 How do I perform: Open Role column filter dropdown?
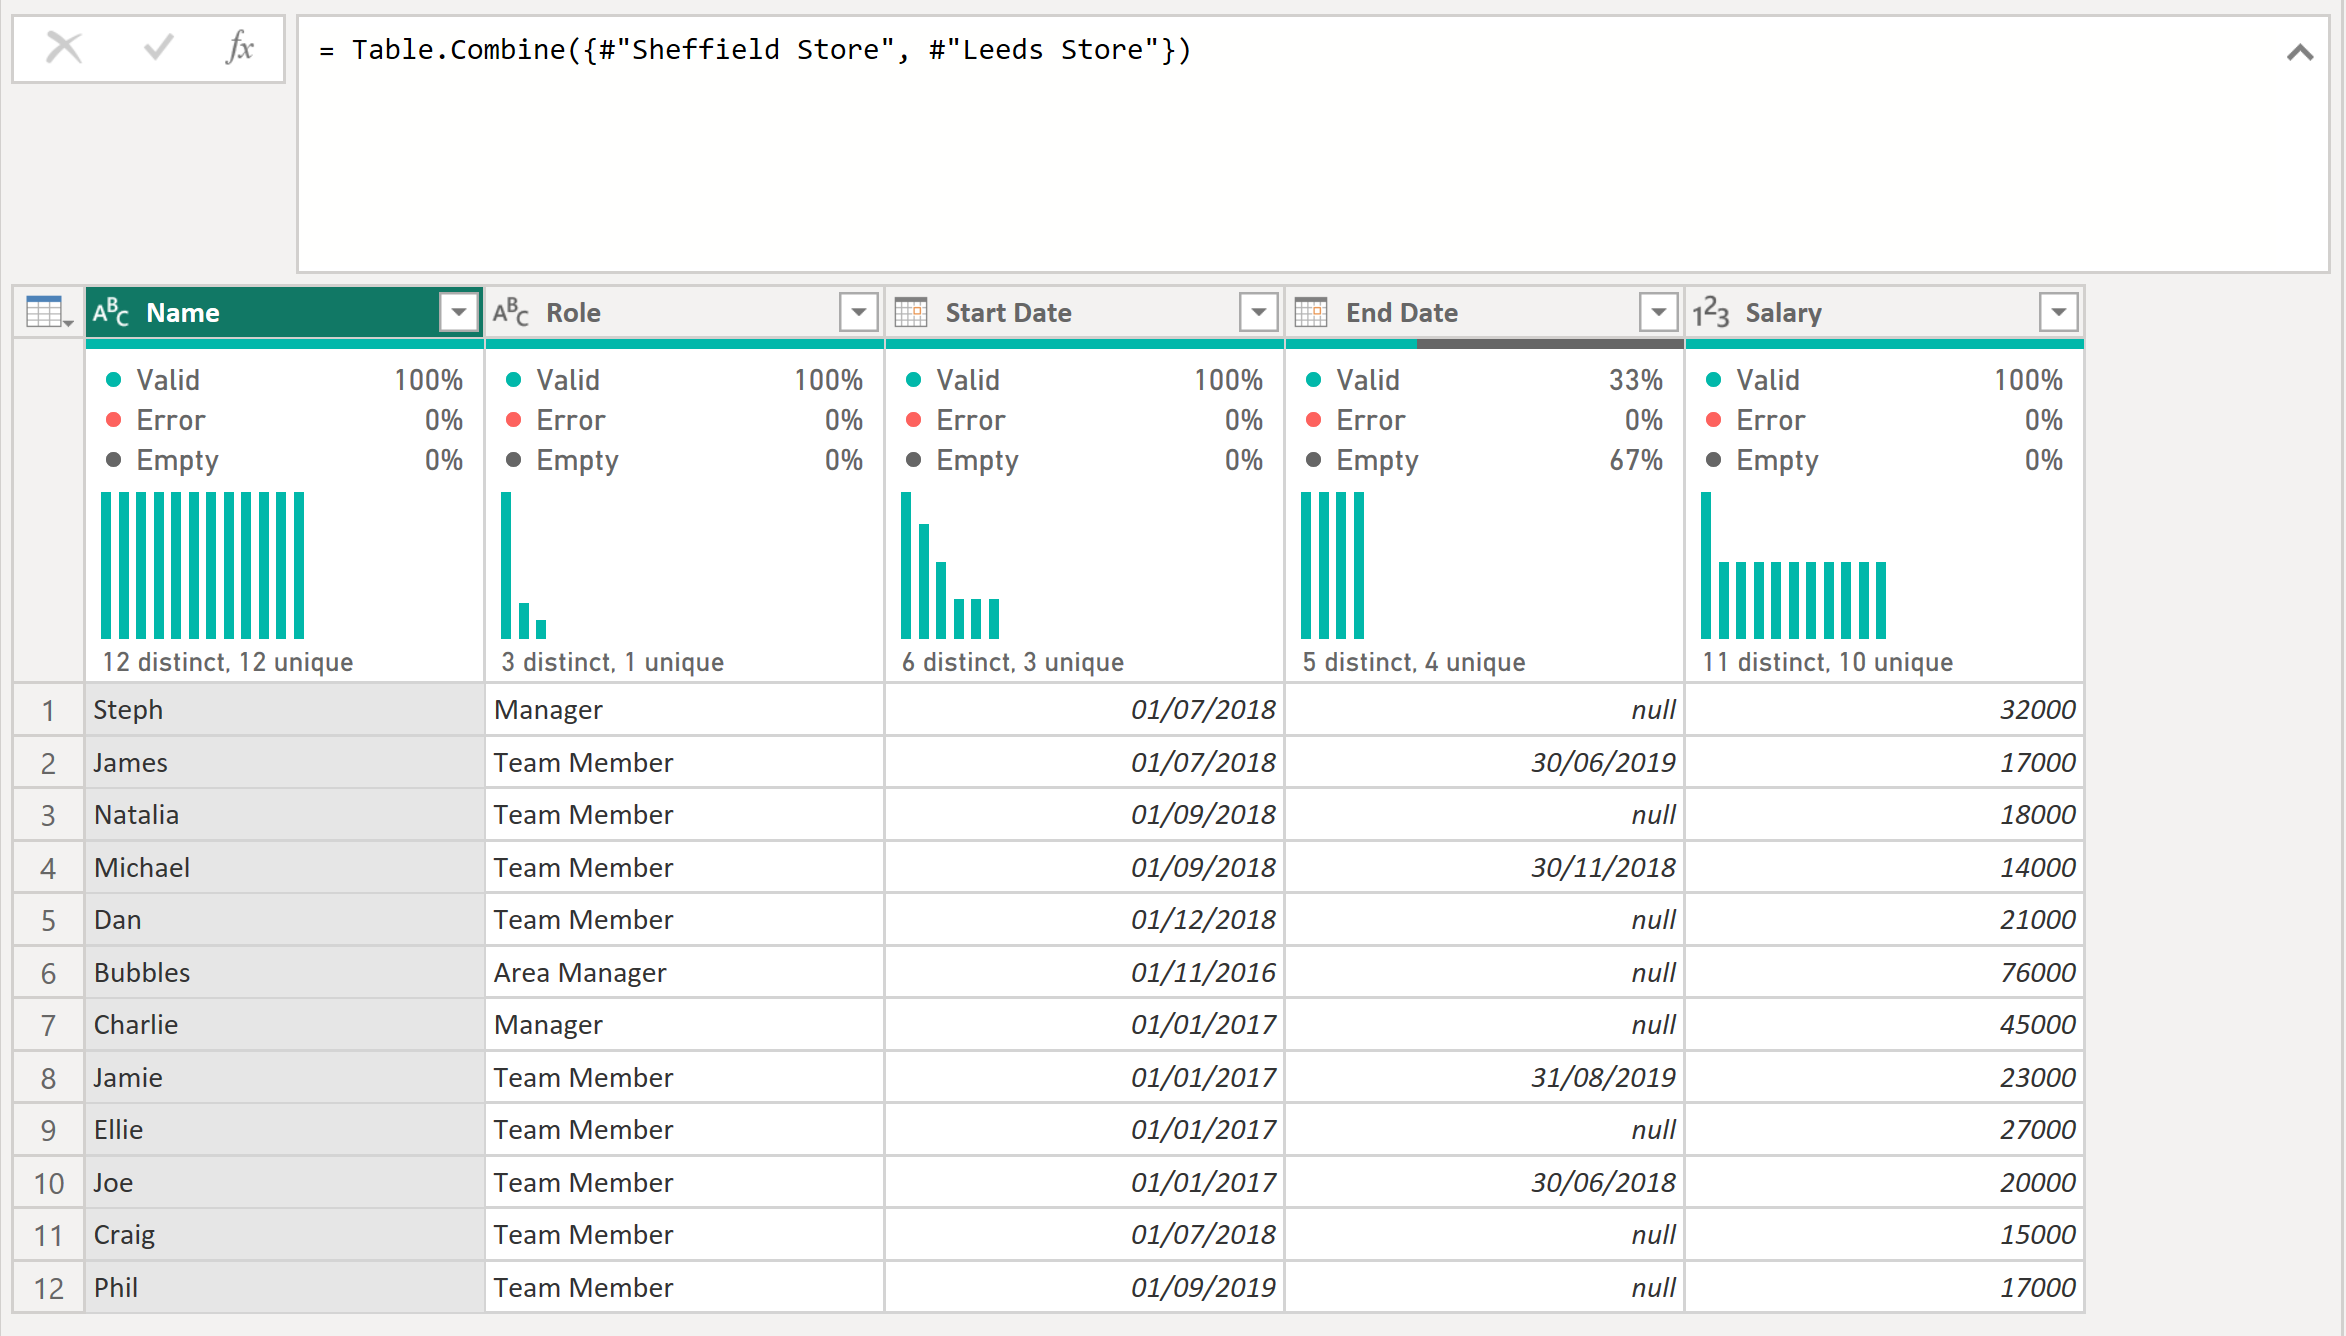click(x=859, y=313)
